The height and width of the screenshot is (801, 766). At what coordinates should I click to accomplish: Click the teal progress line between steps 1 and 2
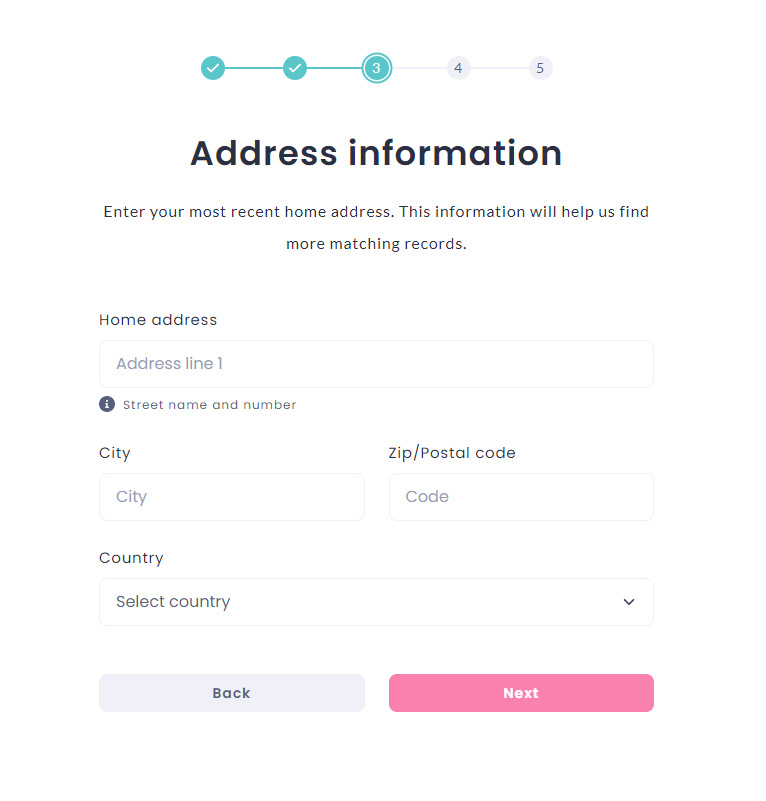[254, 68]
